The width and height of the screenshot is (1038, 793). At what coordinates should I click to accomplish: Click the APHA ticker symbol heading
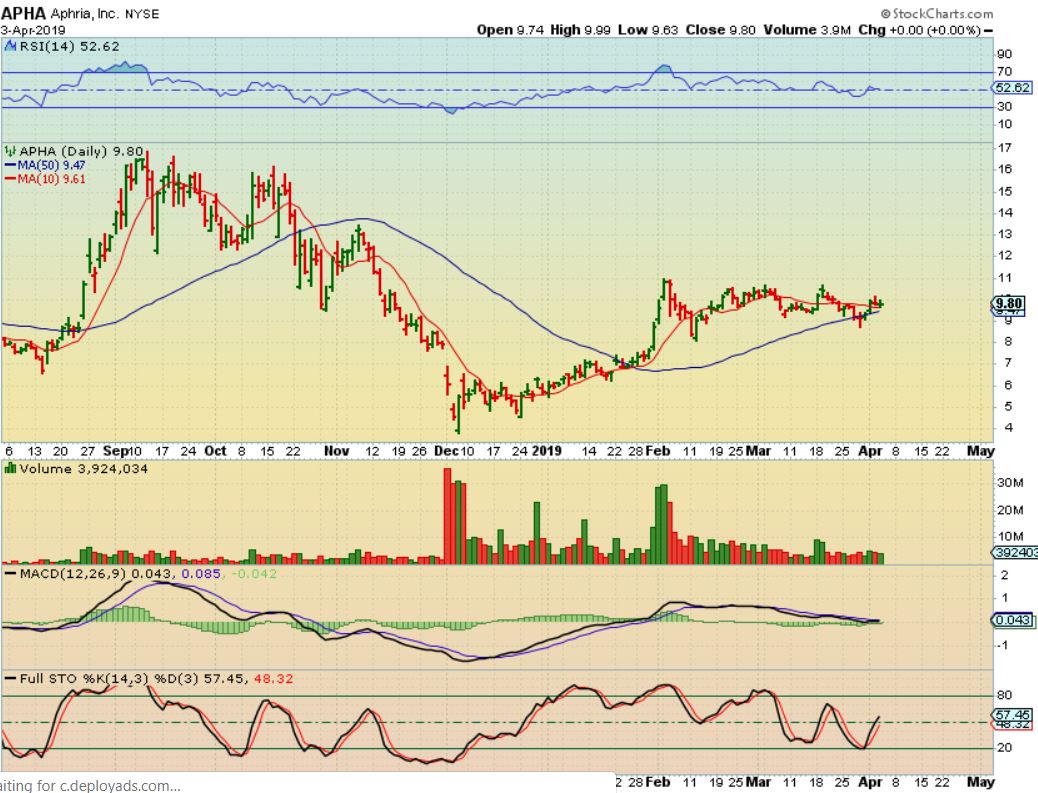(x=24, y=15)
